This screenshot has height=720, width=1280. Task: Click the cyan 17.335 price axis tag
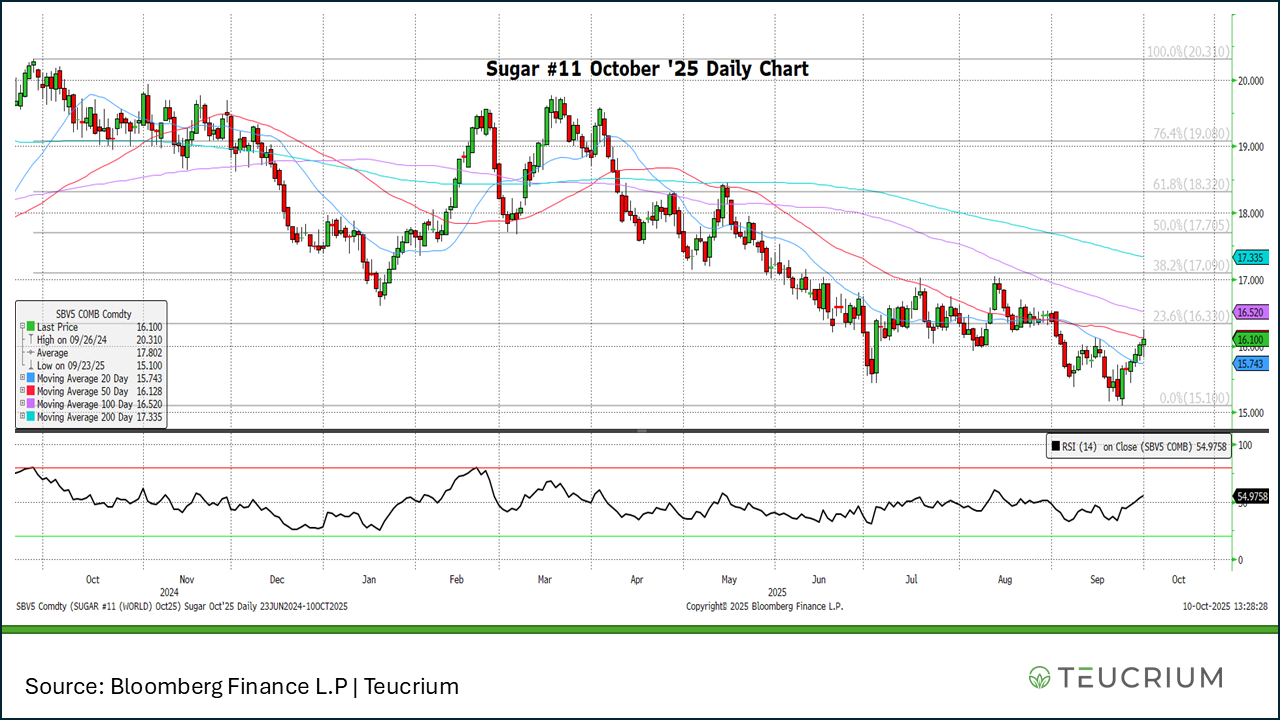click(x=1252, y=258)
